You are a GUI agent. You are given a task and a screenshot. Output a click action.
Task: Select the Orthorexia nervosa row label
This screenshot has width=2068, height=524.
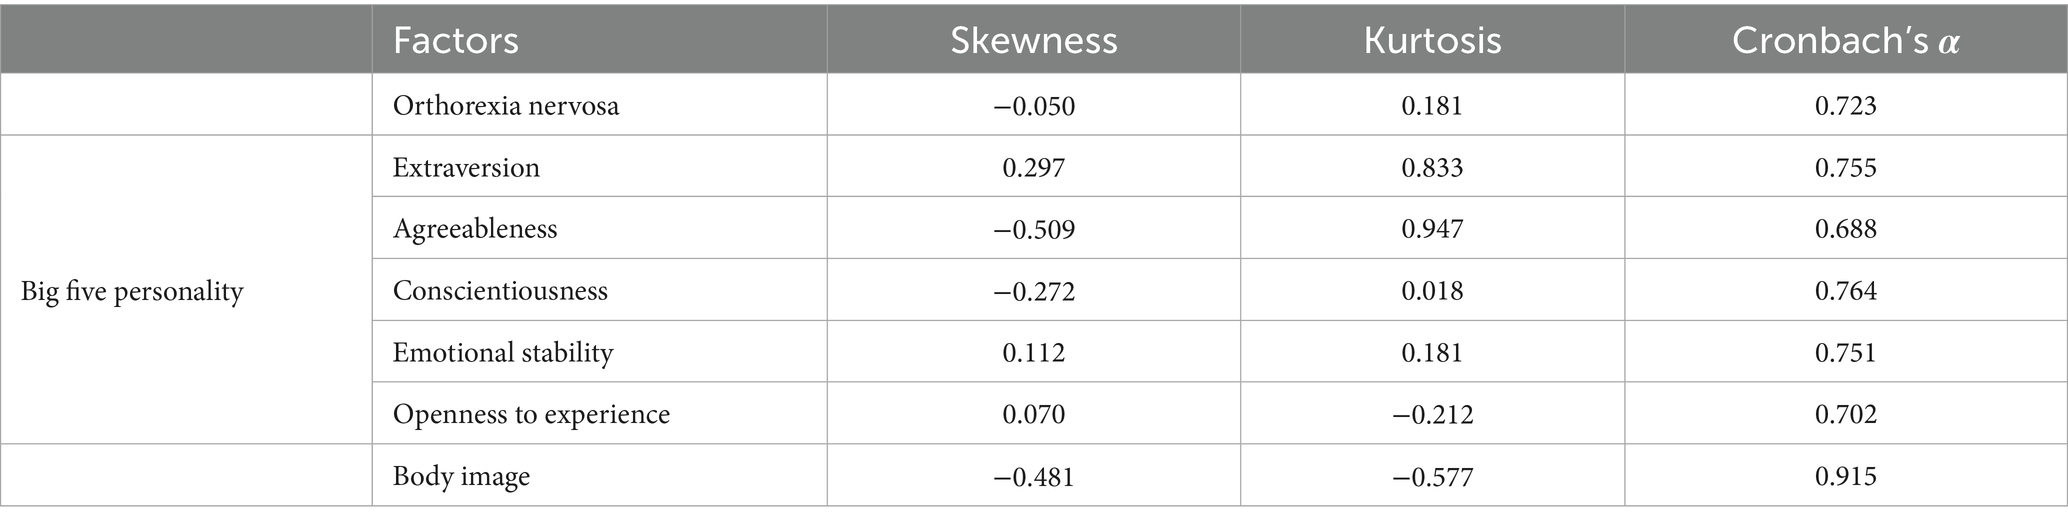coord(505,105)
